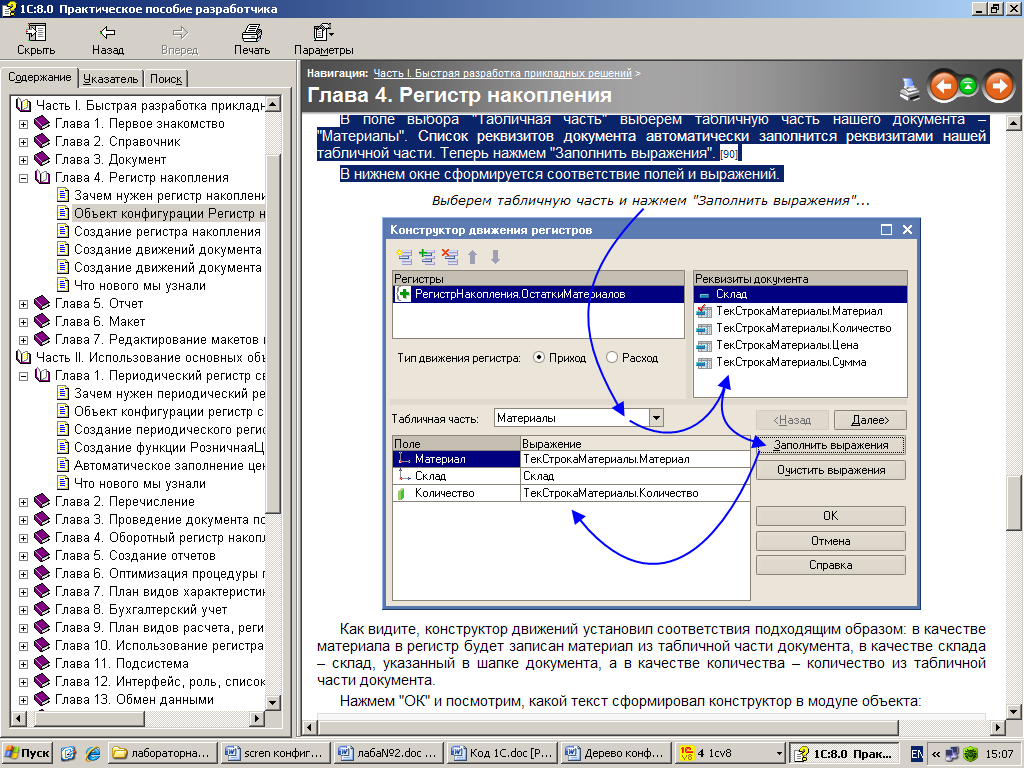Image resolution: width=1024 pixels, height=768 pixels.
Task: Select the Расход radio button
Action: tap(611, 357)
